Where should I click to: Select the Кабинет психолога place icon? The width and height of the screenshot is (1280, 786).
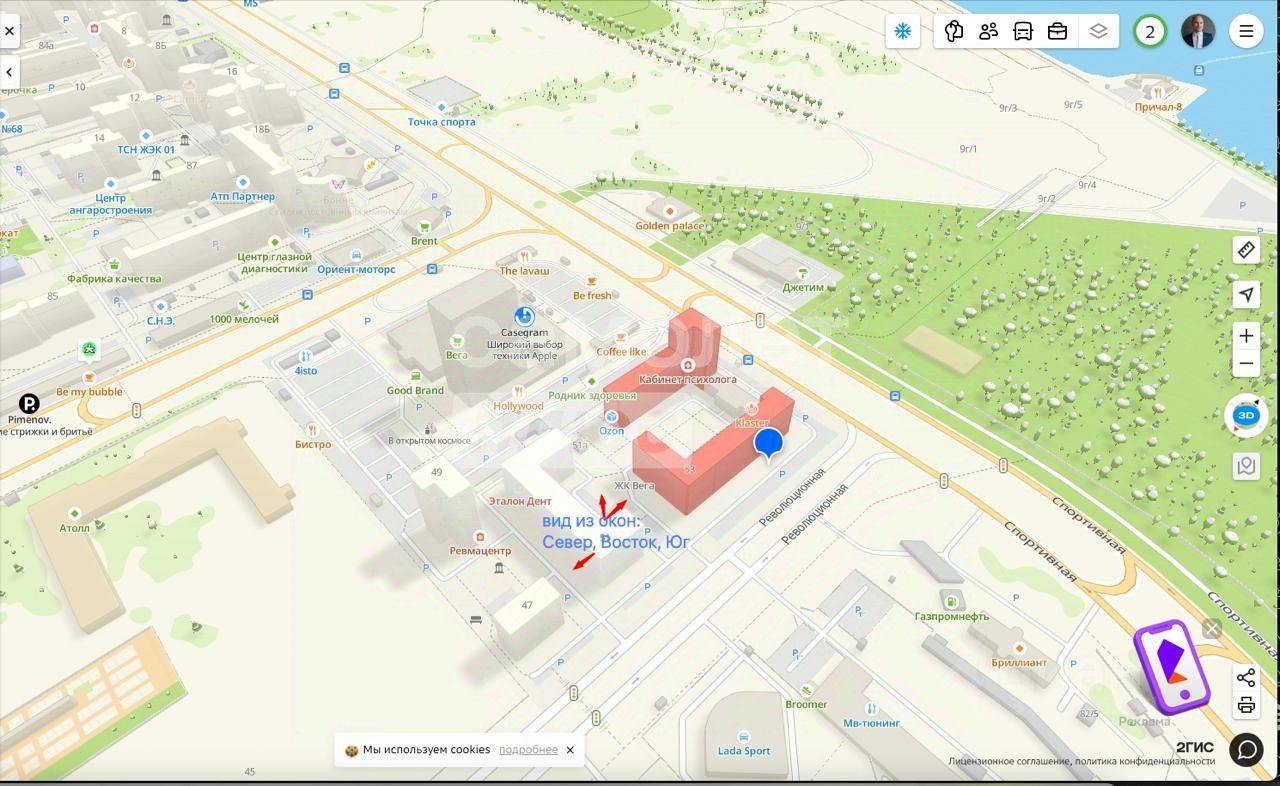(687, 365)
